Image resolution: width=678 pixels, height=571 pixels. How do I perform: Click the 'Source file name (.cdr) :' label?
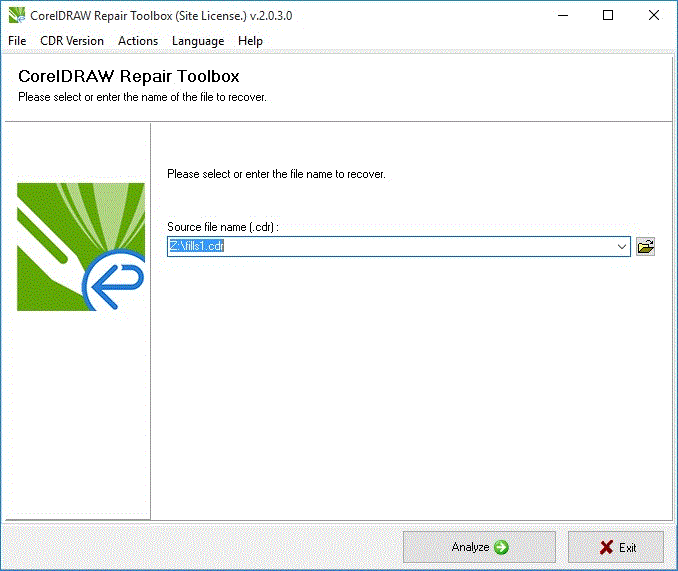[x=223, y=227]
